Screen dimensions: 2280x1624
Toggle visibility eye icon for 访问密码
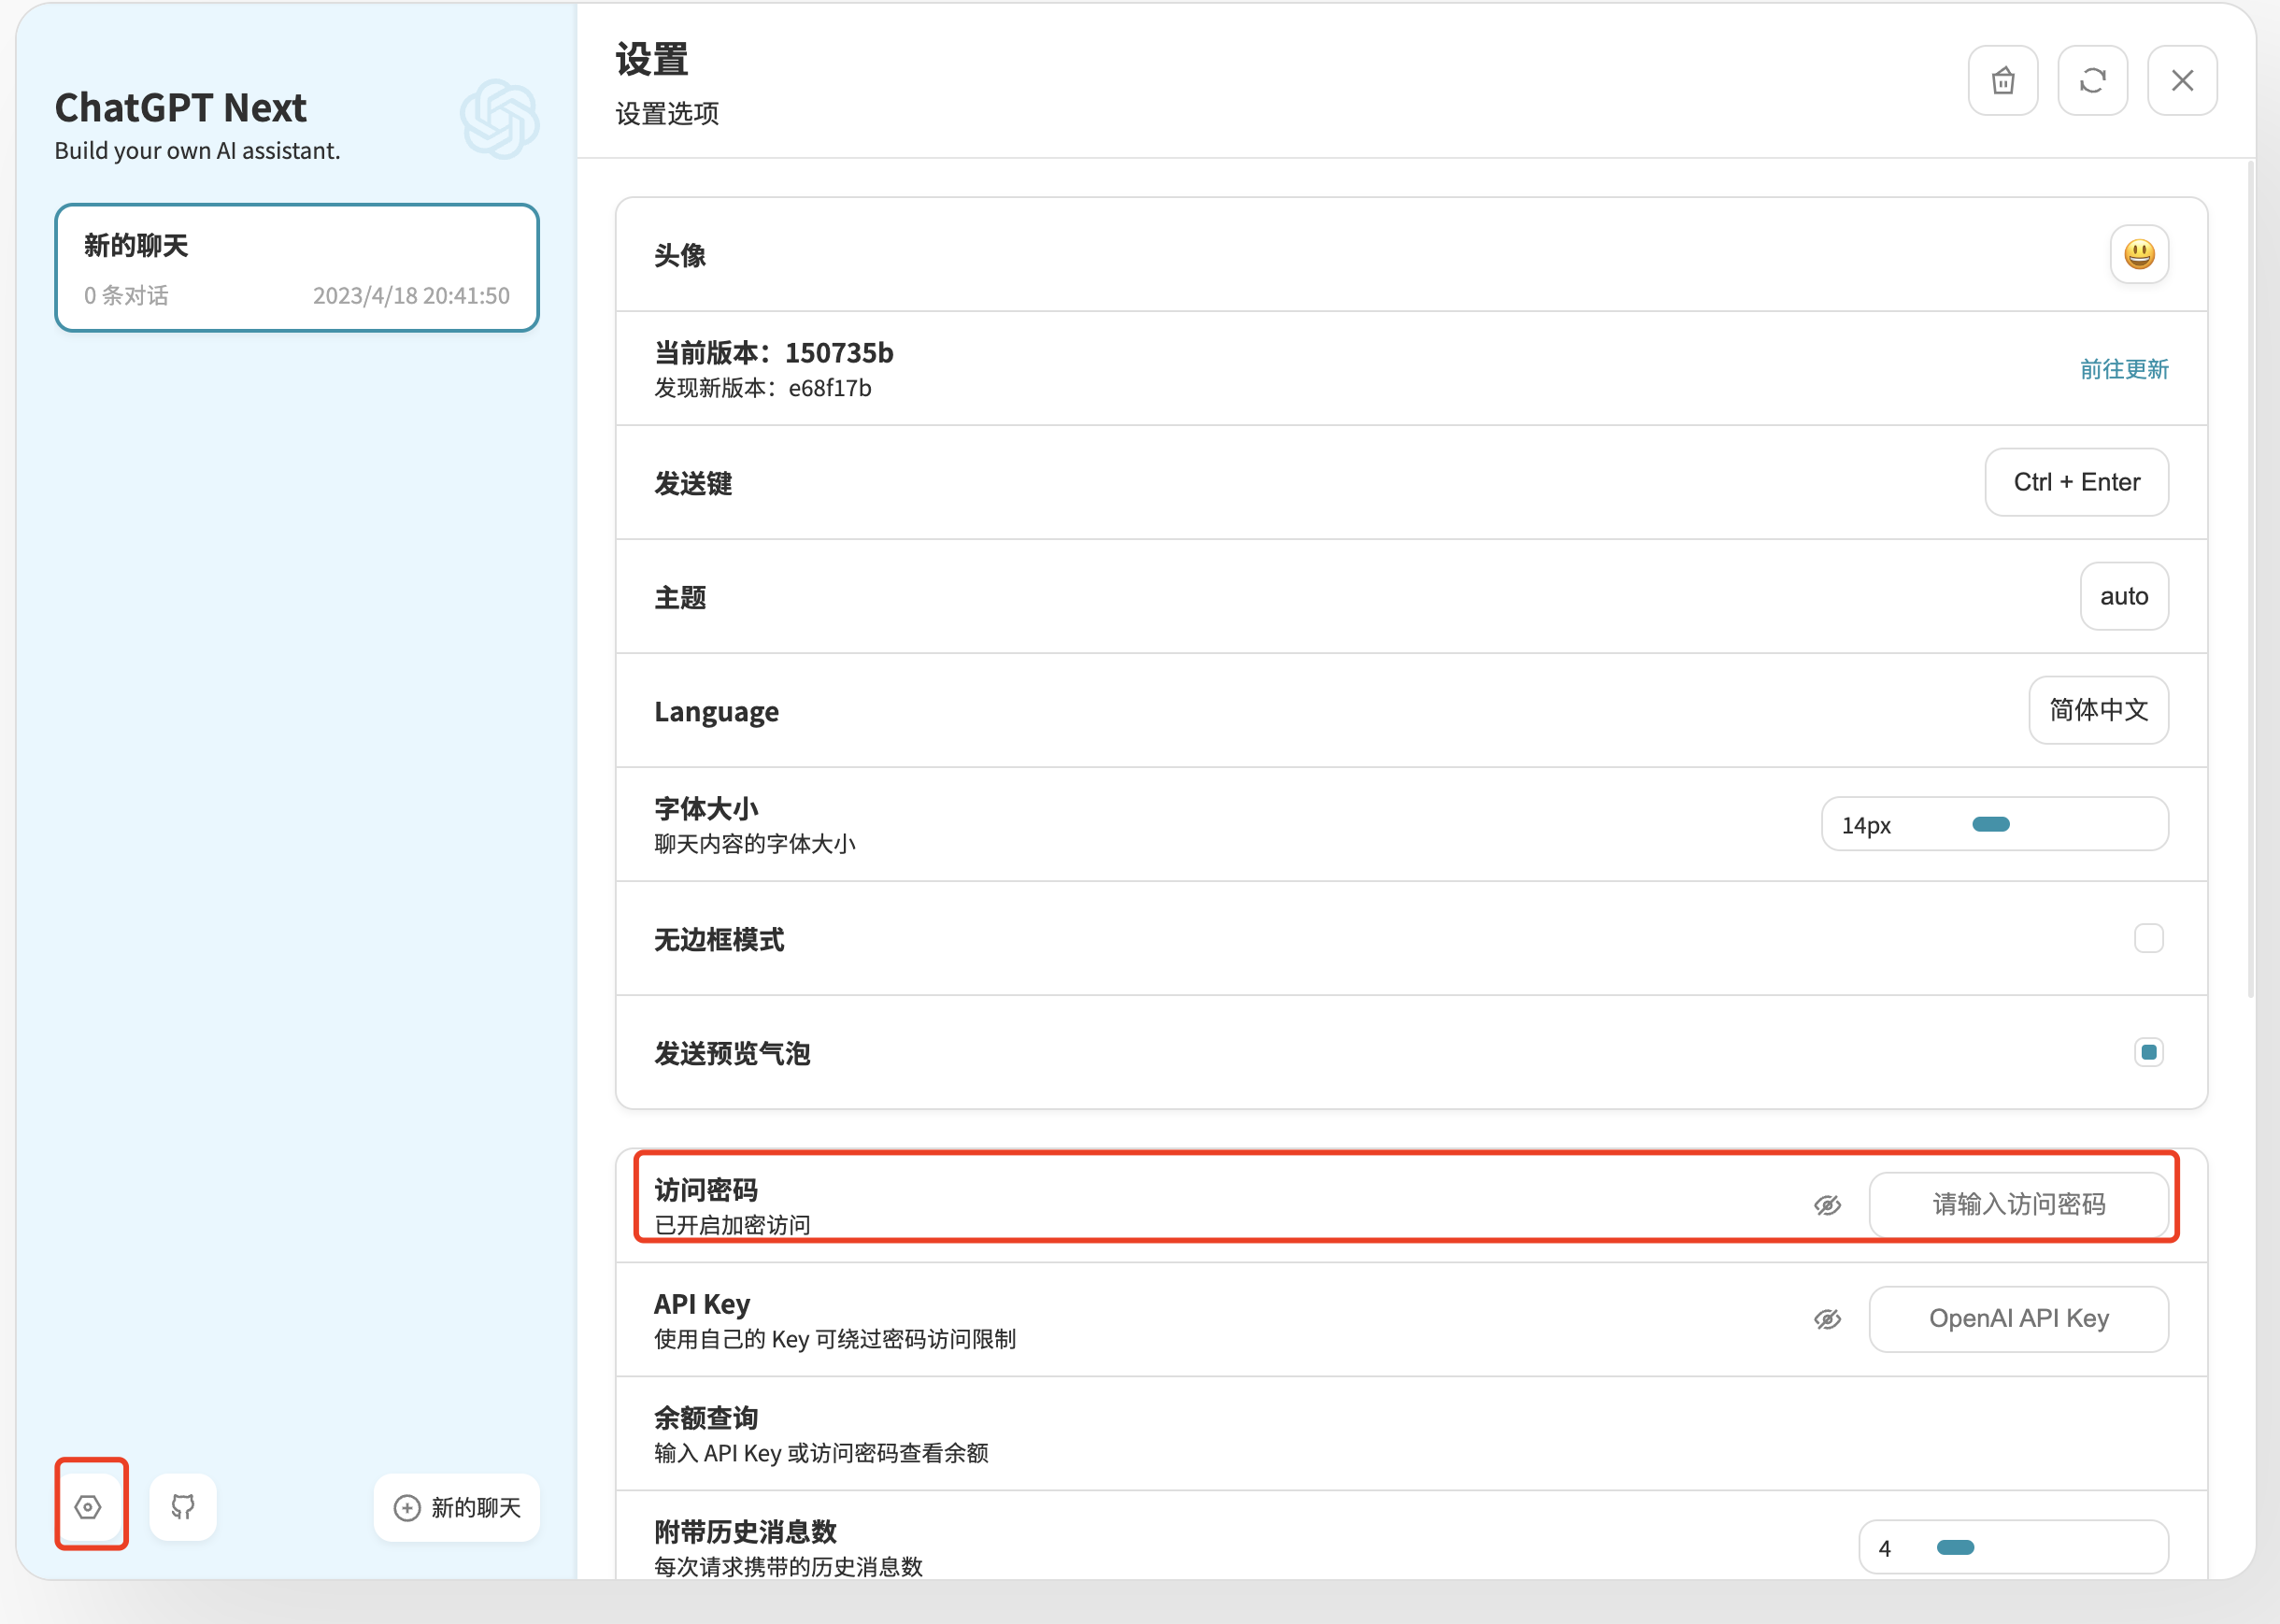(x=1828, y=1205)
